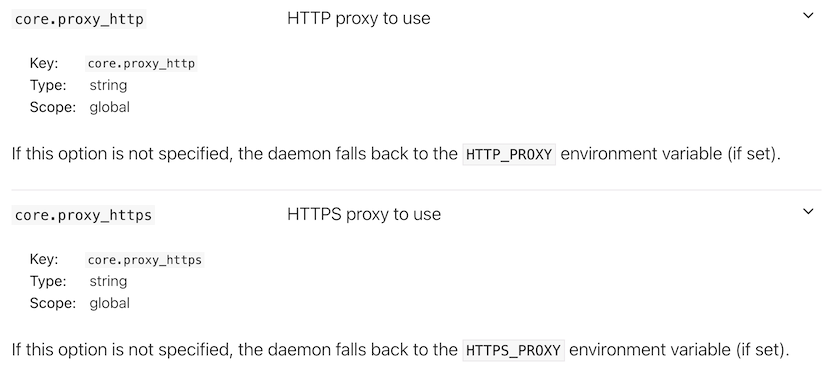Click the core.proxy_http key value

[141, 63]
